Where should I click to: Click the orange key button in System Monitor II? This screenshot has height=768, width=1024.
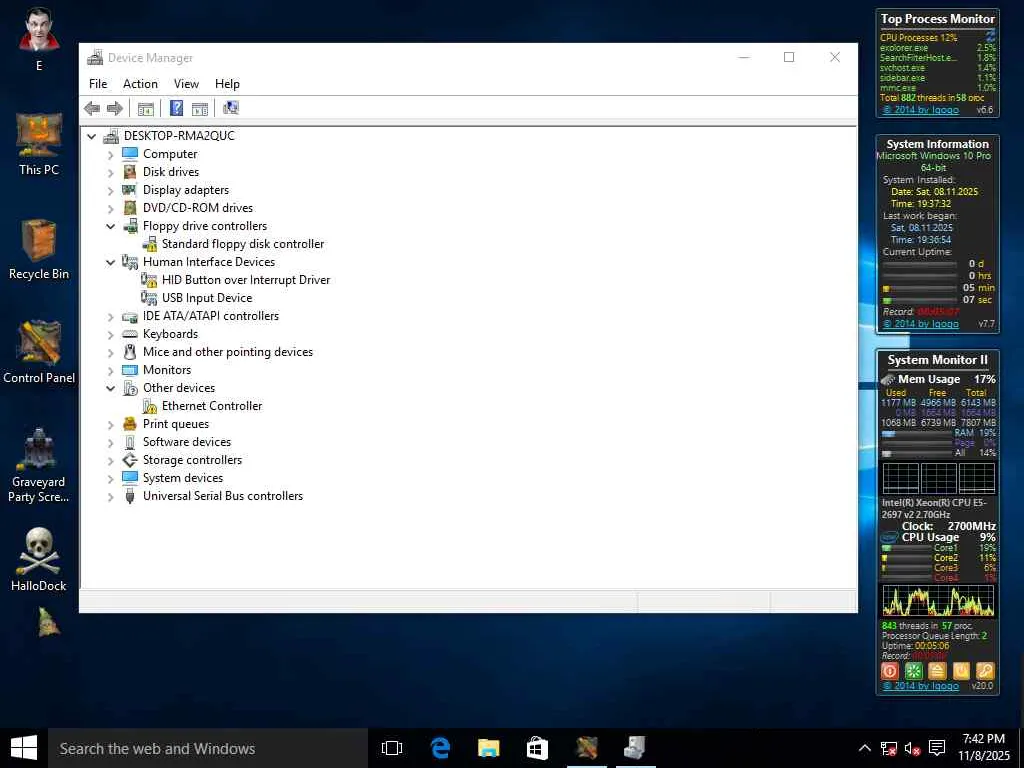click(x=985, y=671)
